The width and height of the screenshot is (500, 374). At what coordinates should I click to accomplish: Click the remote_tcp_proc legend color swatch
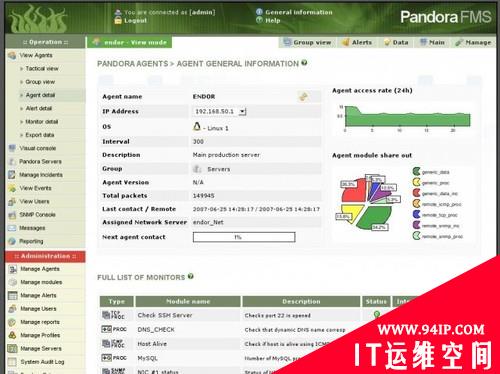(x=416, y=214)
